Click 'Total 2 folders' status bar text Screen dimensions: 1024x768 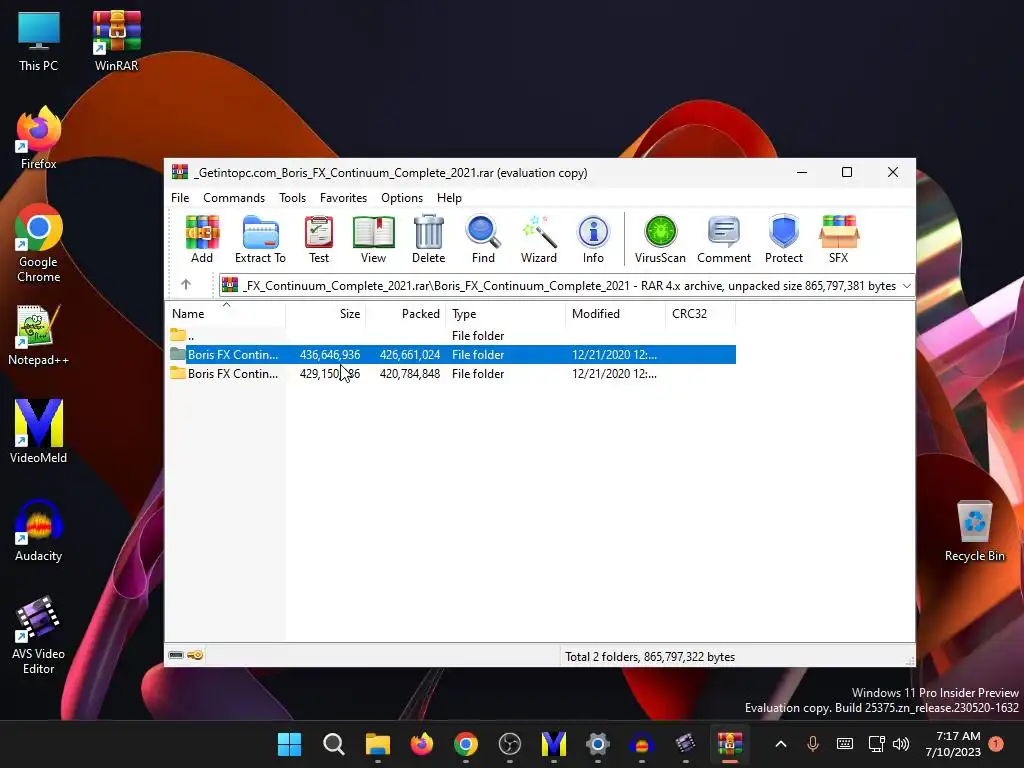[x=650, y=657]
